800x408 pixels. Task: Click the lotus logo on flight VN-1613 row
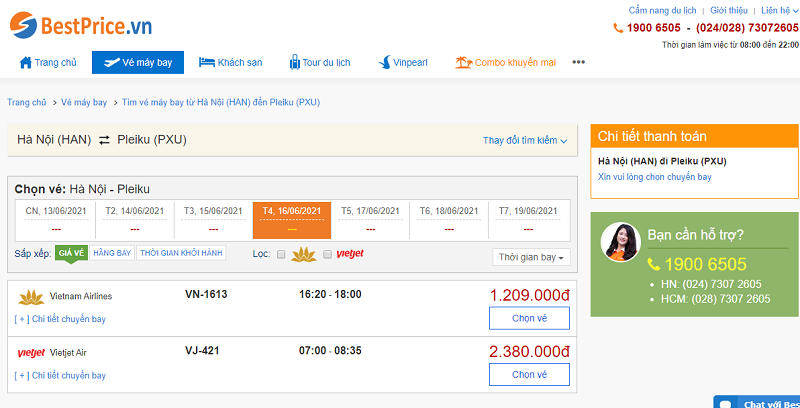click(31, 296)
